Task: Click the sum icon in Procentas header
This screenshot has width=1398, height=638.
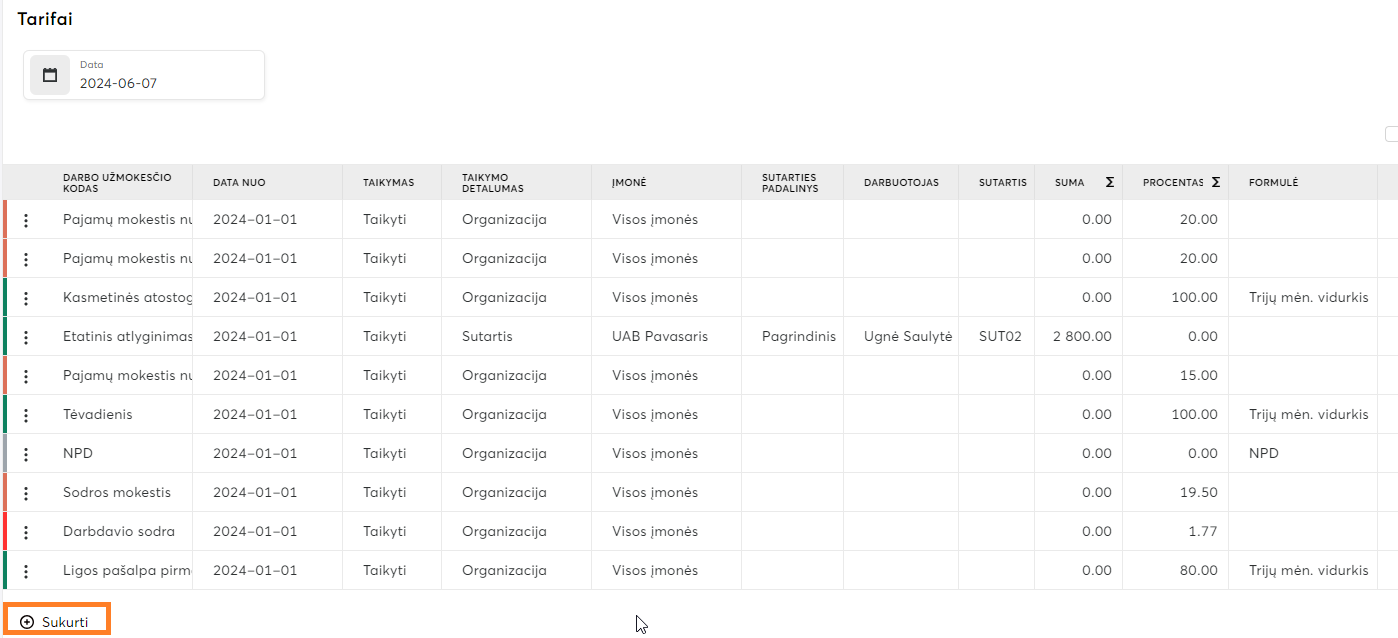Action: coord(1215,182)
